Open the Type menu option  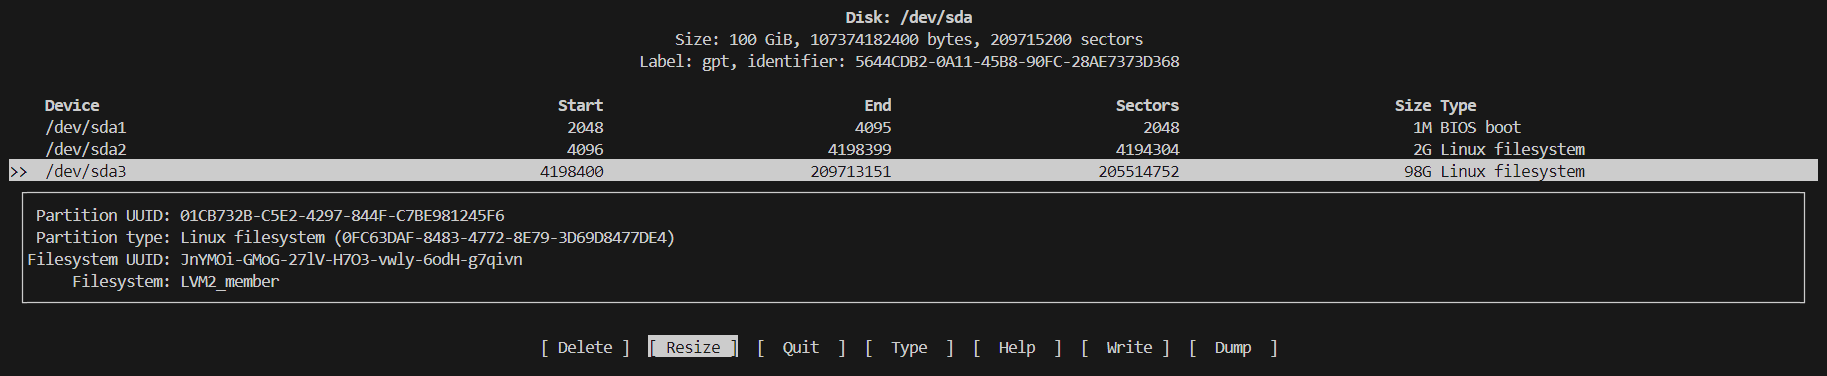[x=909, y=347]
